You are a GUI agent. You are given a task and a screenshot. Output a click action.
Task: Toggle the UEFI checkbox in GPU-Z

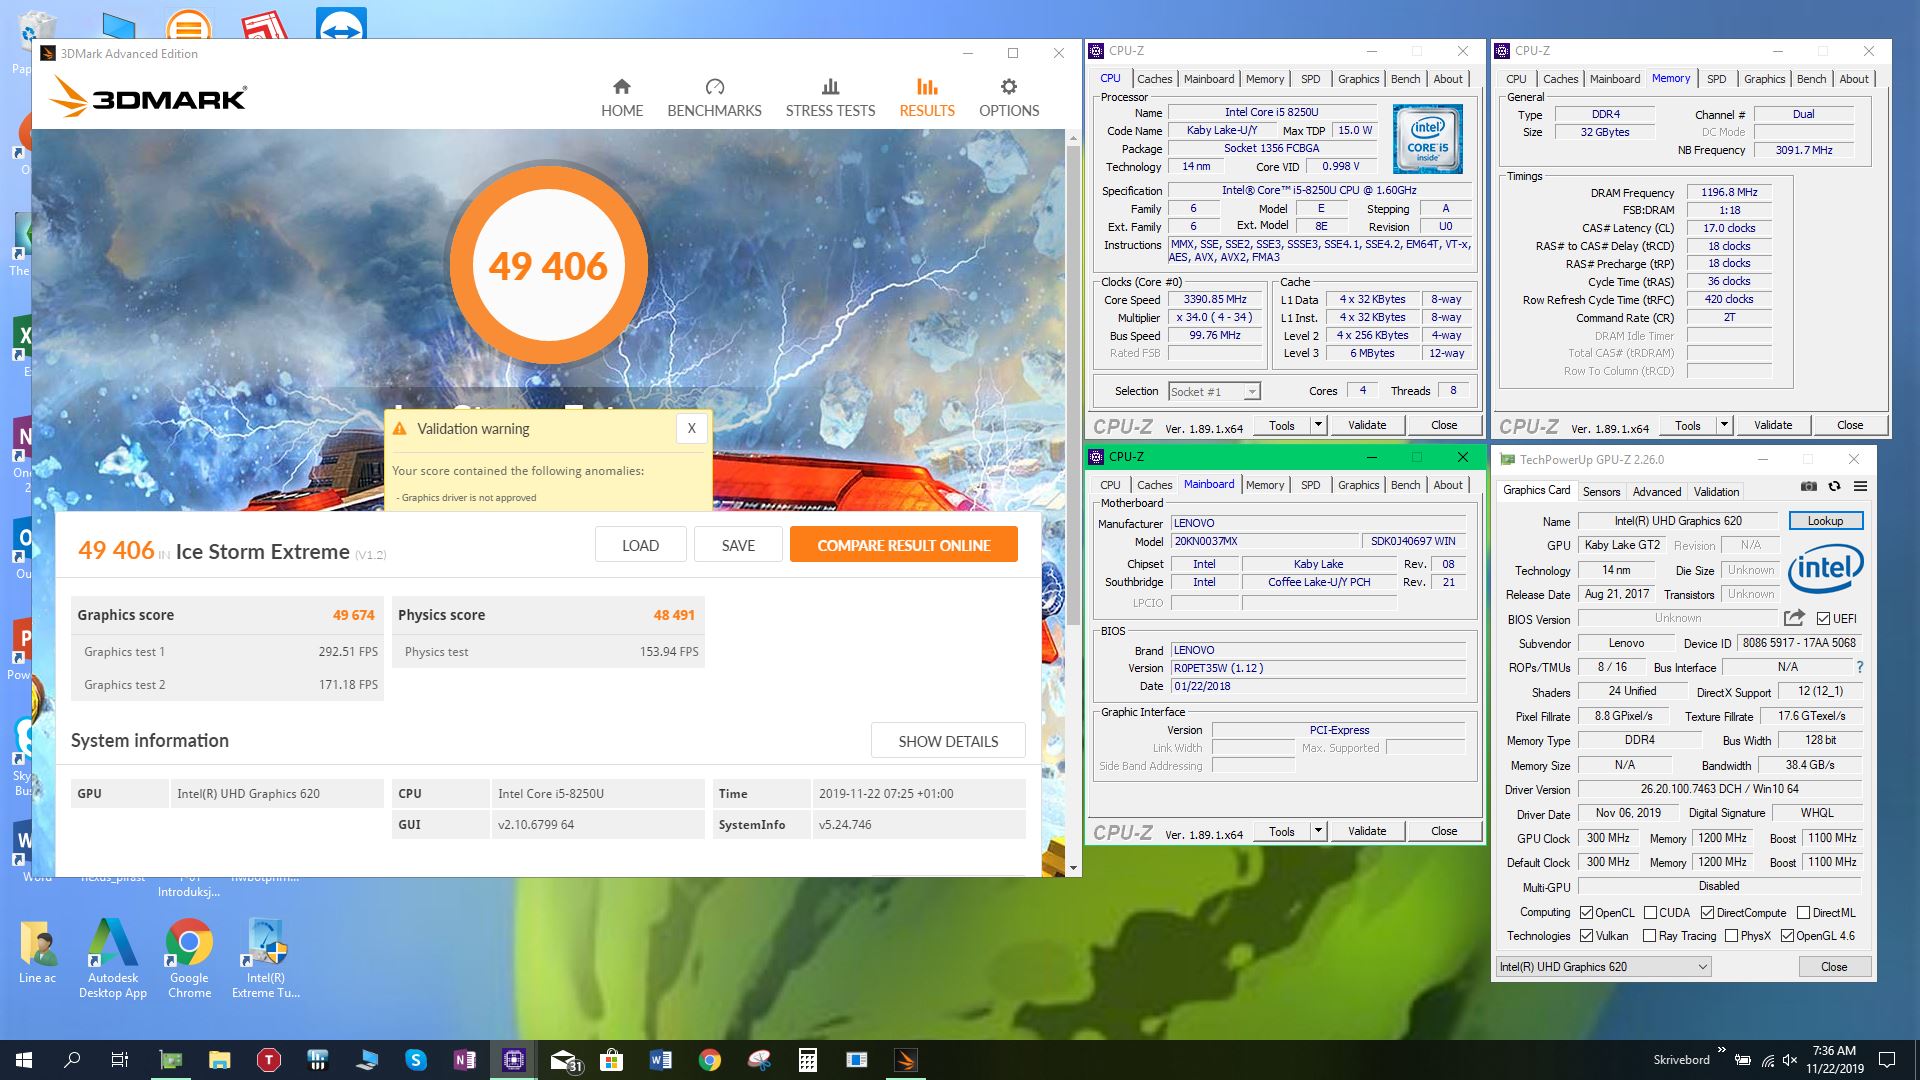coord(1824,618)
